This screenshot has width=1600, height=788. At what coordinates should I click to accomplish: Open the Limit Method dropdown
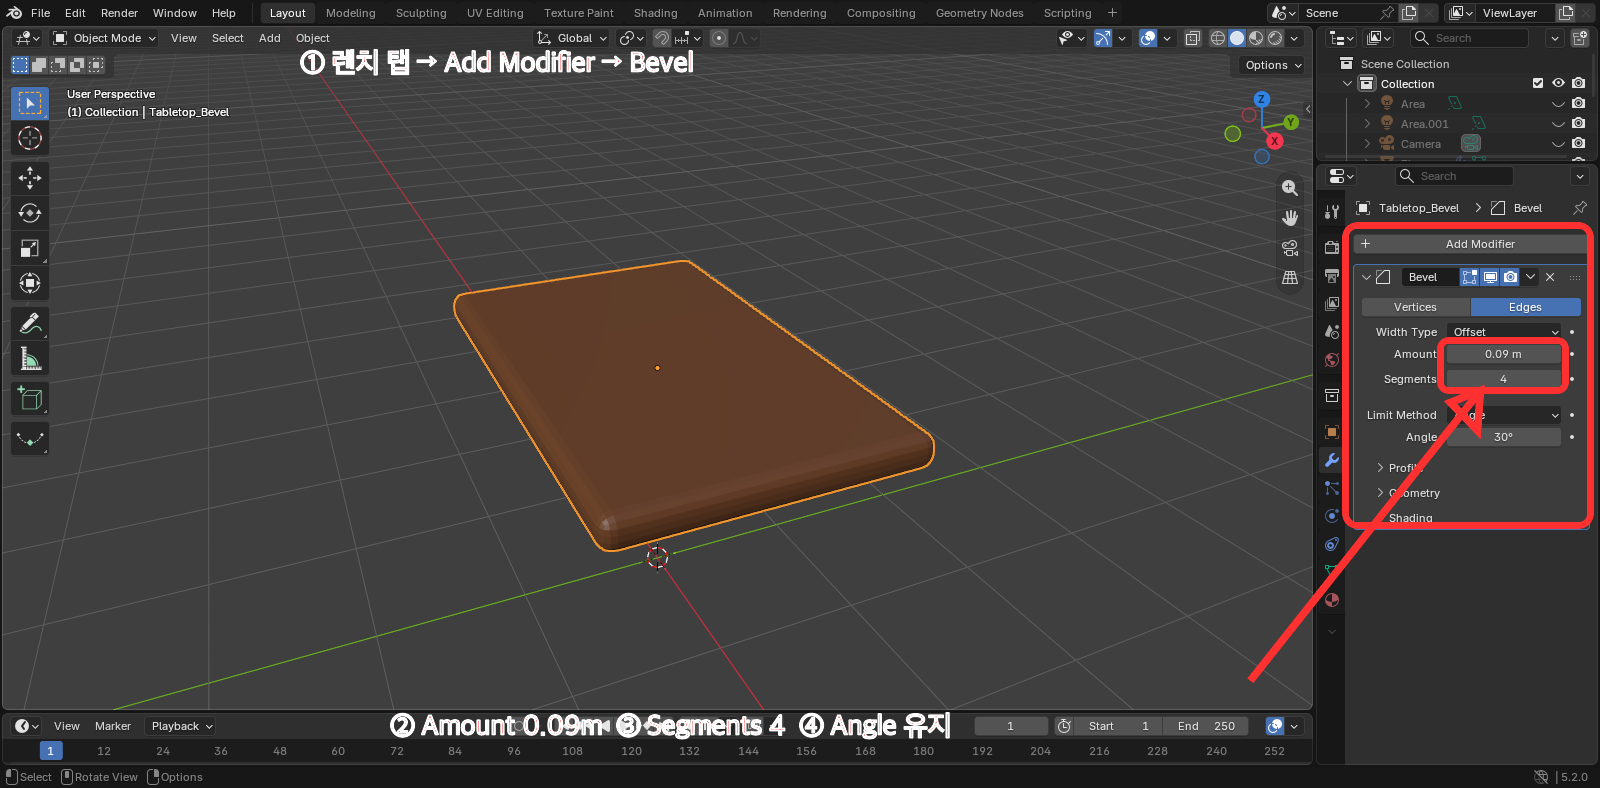pos(1504,415)
